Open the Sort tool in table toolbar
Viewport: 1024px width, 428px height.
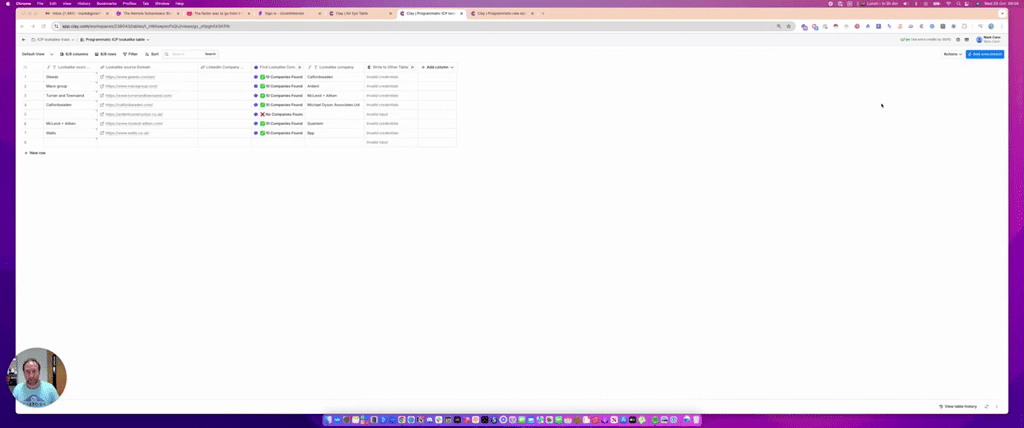pyautogui.click(x=152, y=54)
